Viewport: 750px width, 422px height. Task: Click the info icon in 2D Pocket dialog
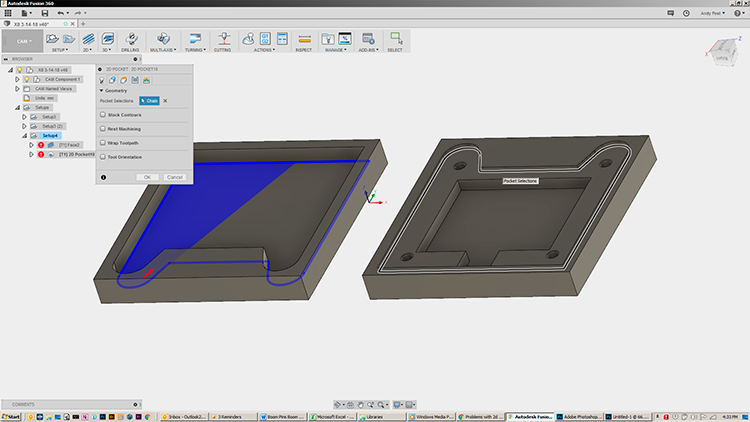point(103,178)
